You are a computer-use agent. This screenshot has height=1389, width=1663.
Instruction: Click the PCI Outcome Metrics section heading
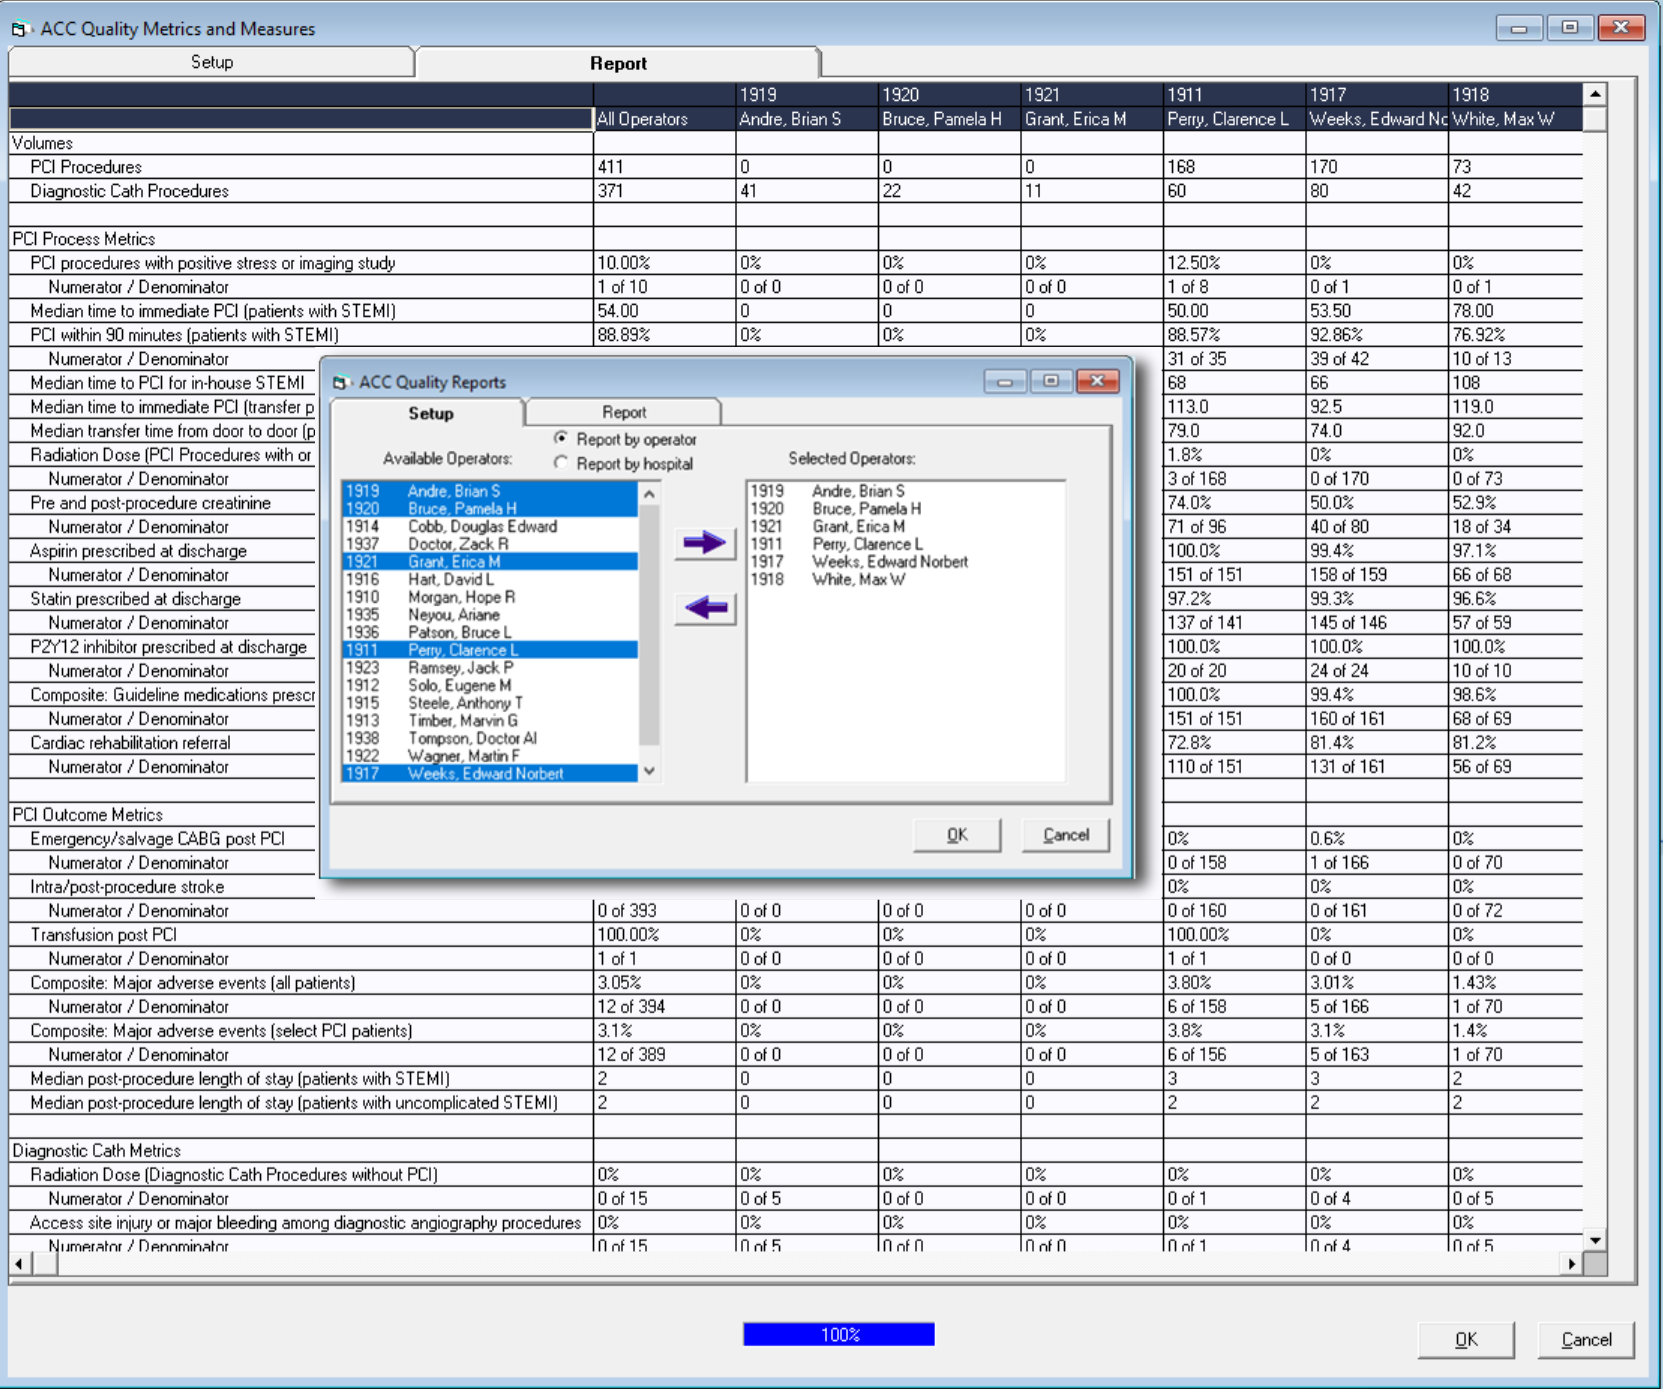click(x=87, y=815)
